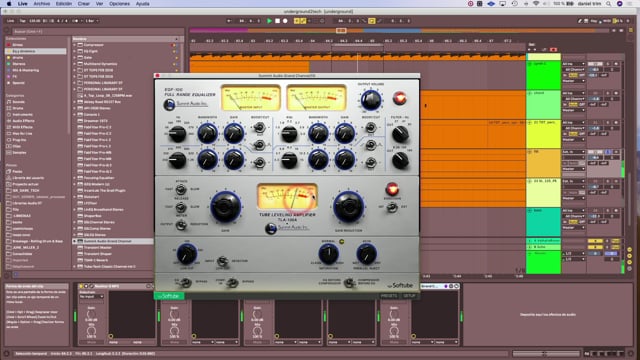Click the large Gain Reduction knob
This screenshot has width=640, height=360.
(x=349, y=207)
